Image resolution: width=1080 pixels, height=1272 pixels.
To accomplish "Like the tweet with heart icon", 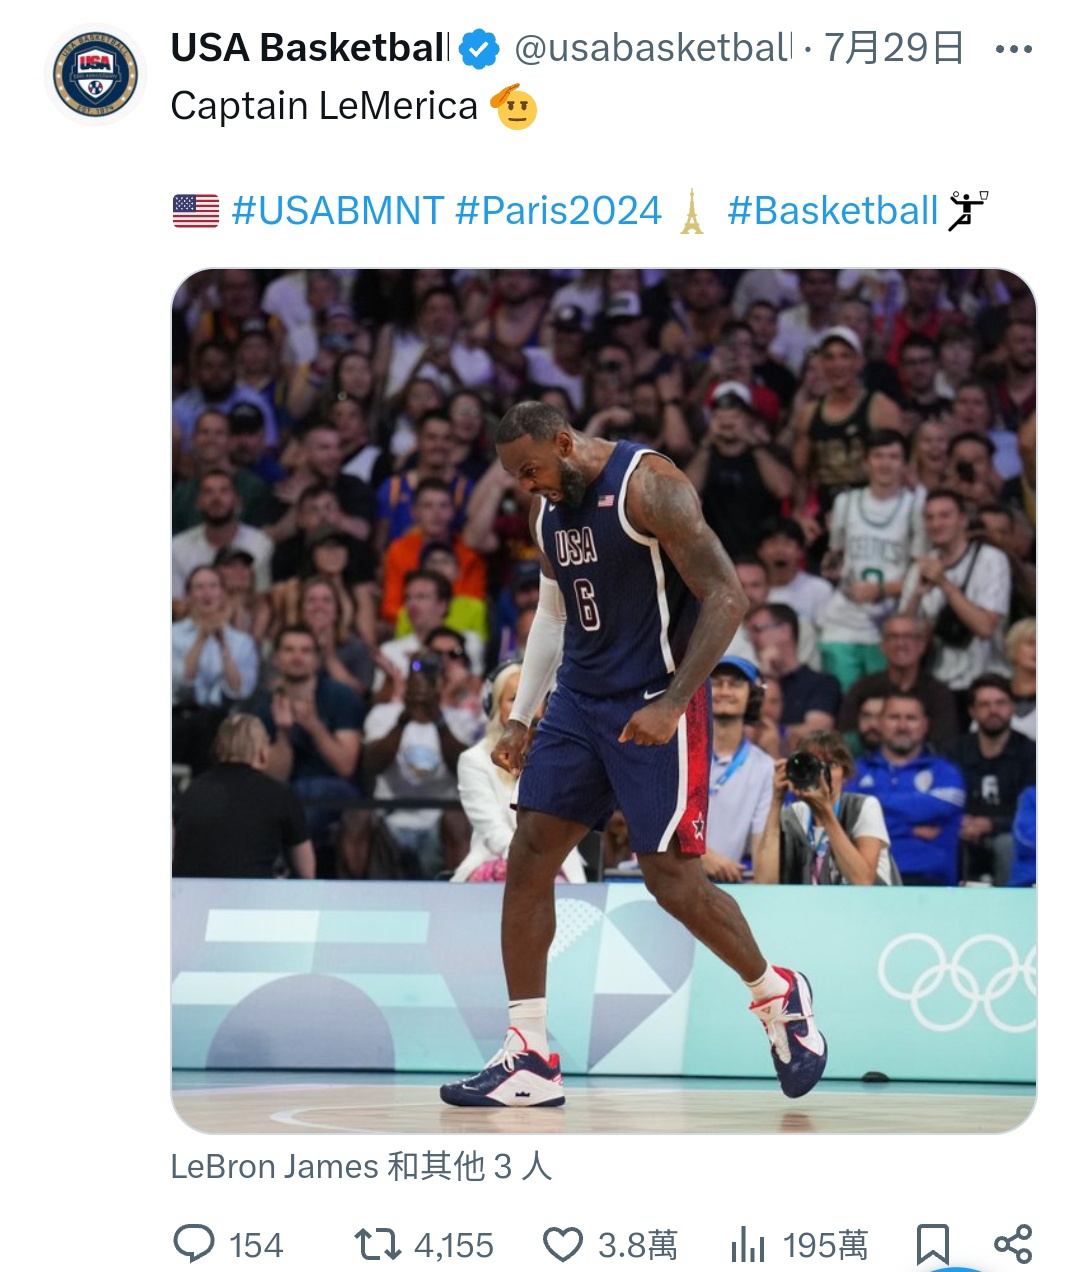I will coord(563,1245).
